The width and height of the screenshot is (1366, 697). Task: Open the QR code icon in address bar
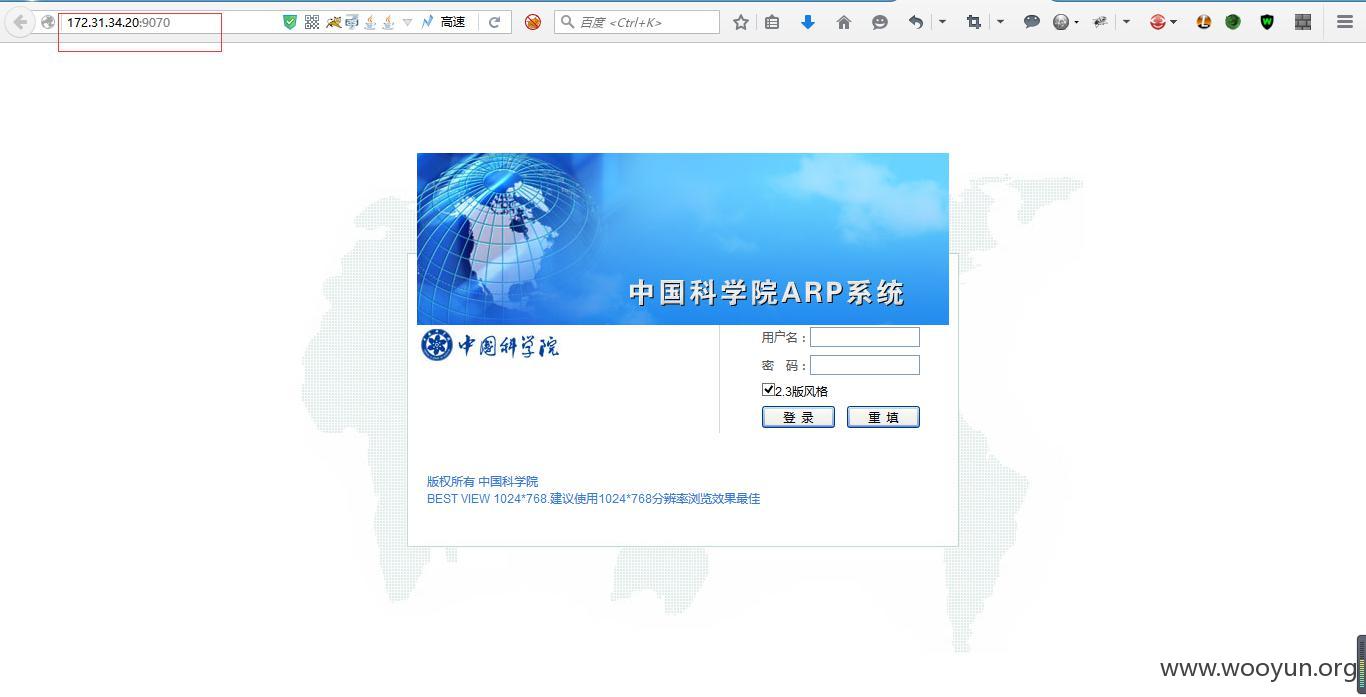click(312, 22)
